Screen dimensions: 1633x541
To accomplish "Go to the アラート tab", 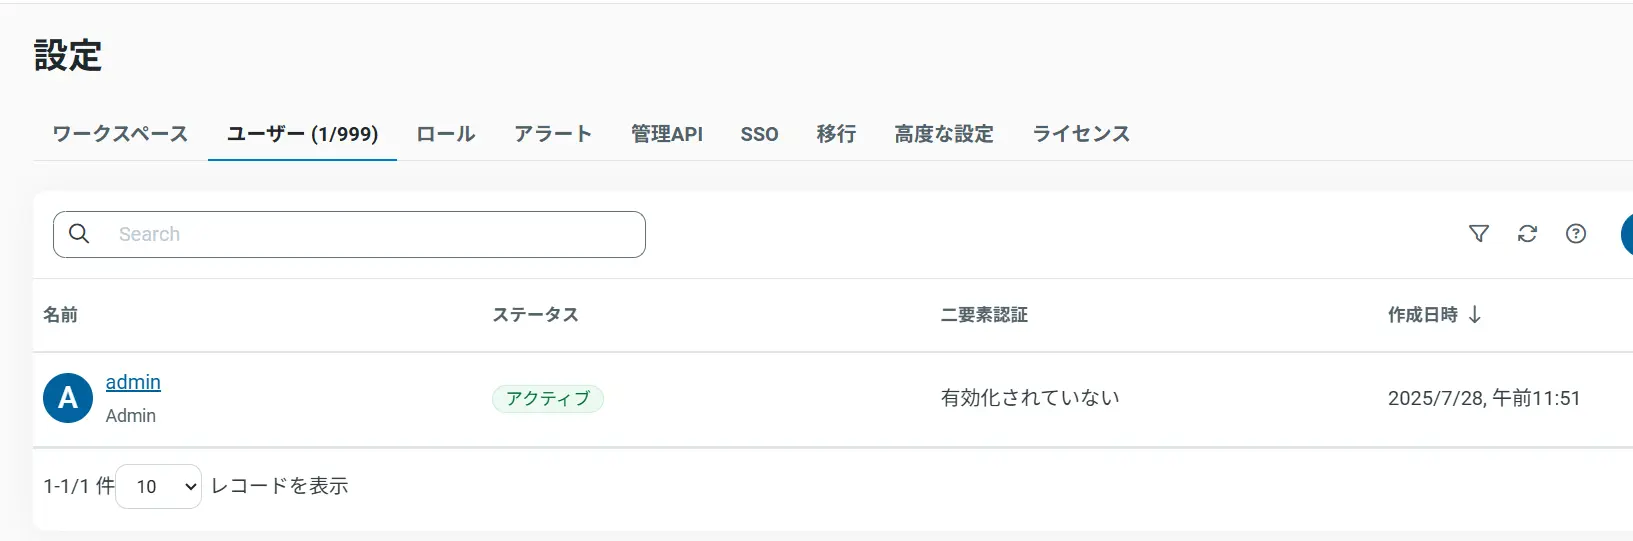I will click(553, 134).
